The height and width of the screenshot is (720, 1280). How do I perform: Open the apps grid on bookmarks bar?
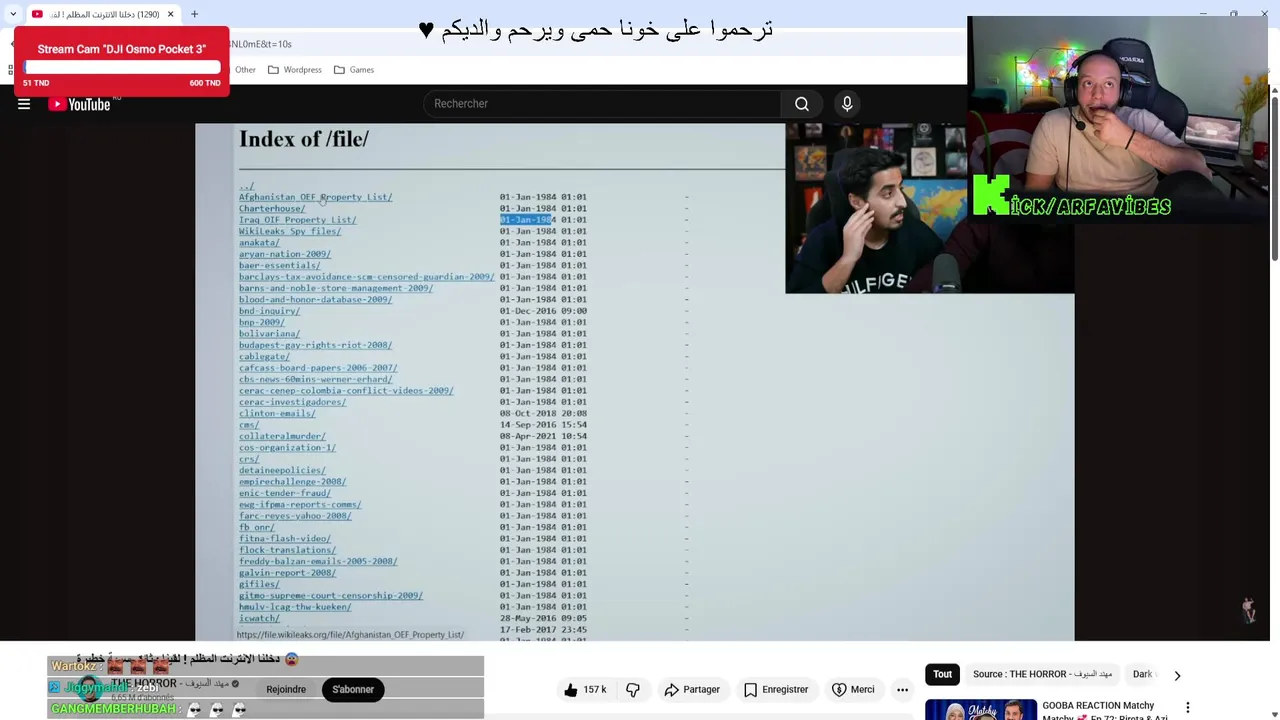(x=10, y=70)
